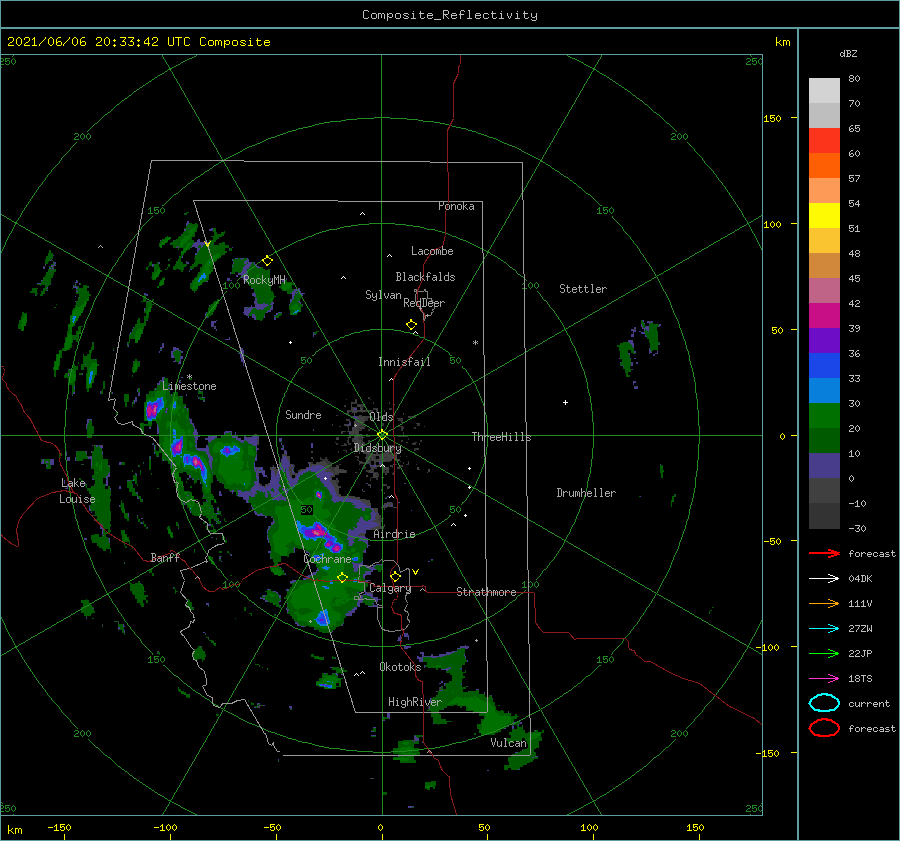Click the Blackfalds map label
Viewport: 900px width, 841px height.
pyautogui.click(x=425, y=277)
